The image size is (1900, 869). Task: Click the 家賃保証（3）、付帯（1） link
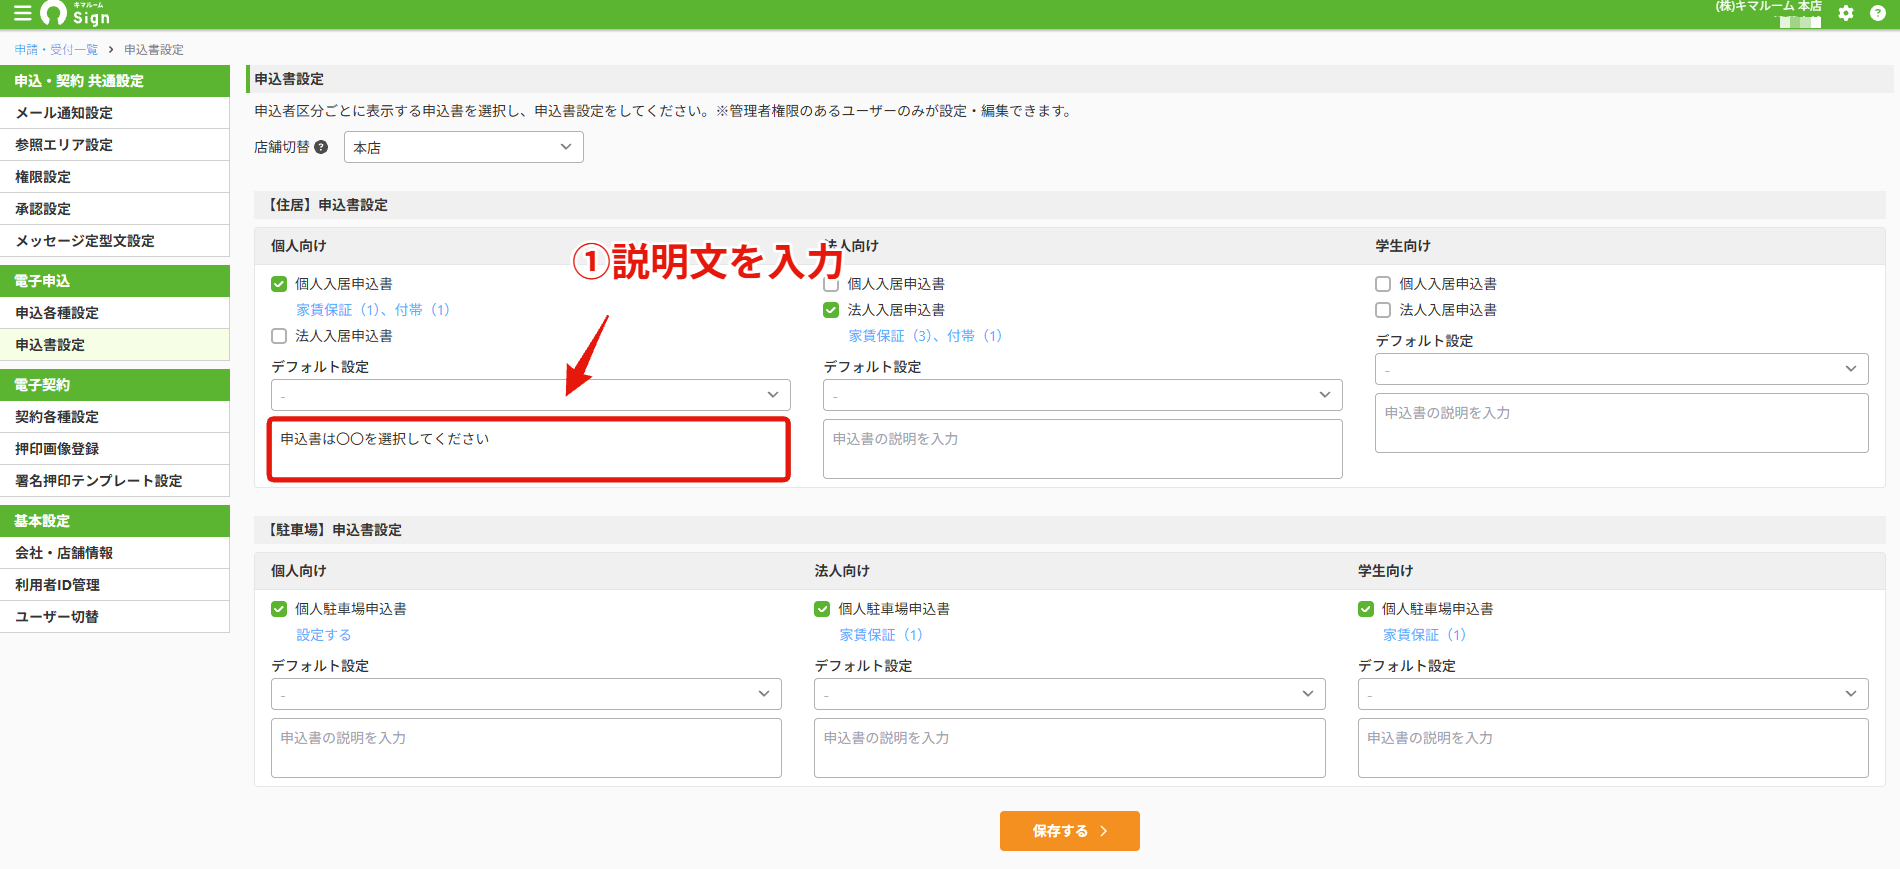(x=925, y=336)
